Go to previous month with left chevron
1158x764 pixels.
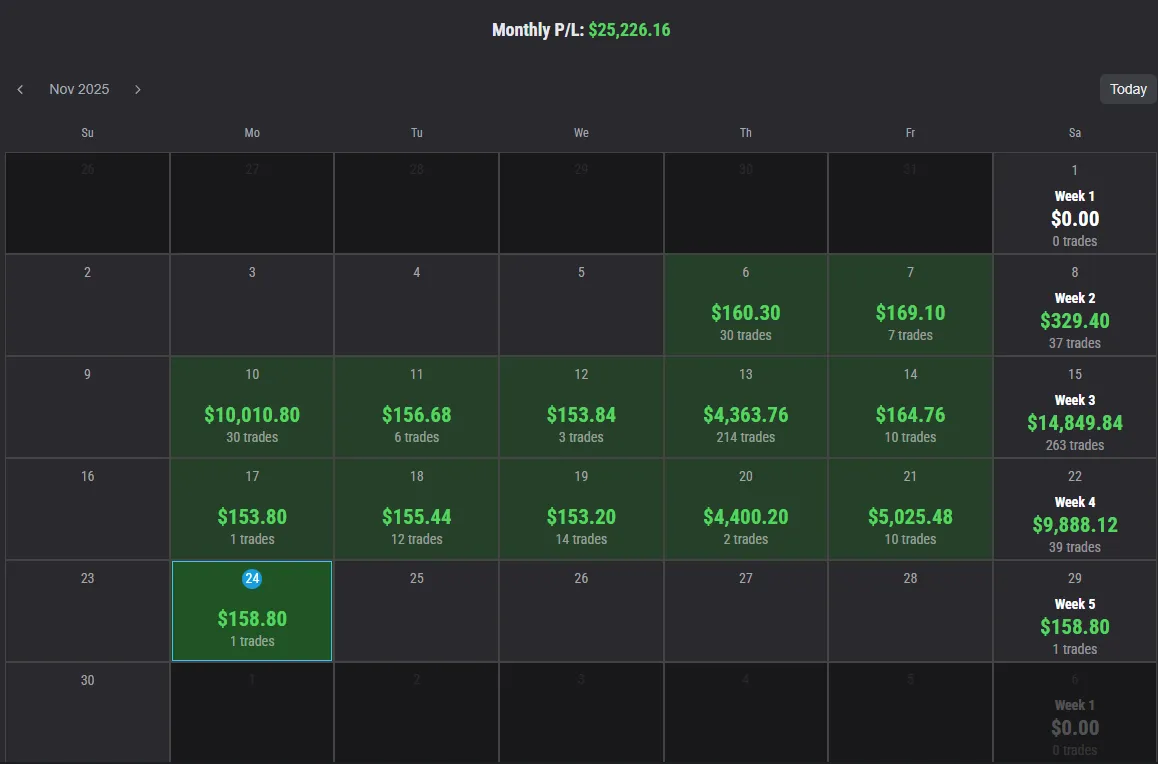[x=20, y=90]
